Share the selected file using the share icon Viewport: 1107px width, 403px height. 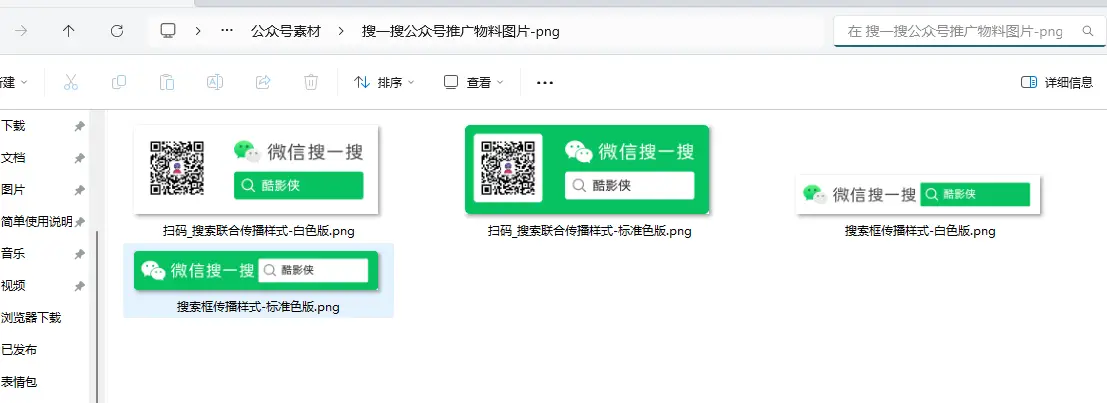(x=263, y=83)
